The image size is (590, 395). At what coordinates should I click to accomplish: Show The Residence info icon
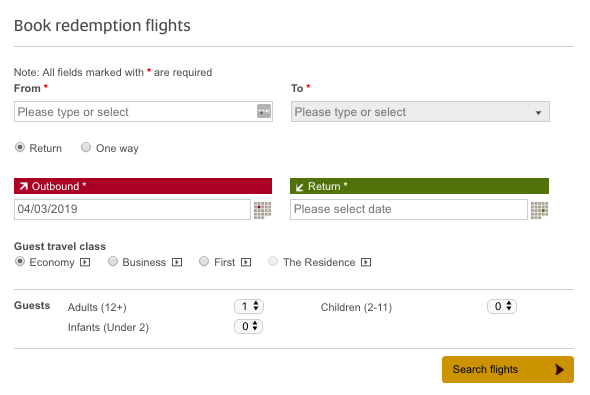pyautogui.click(x=366, y=262)
